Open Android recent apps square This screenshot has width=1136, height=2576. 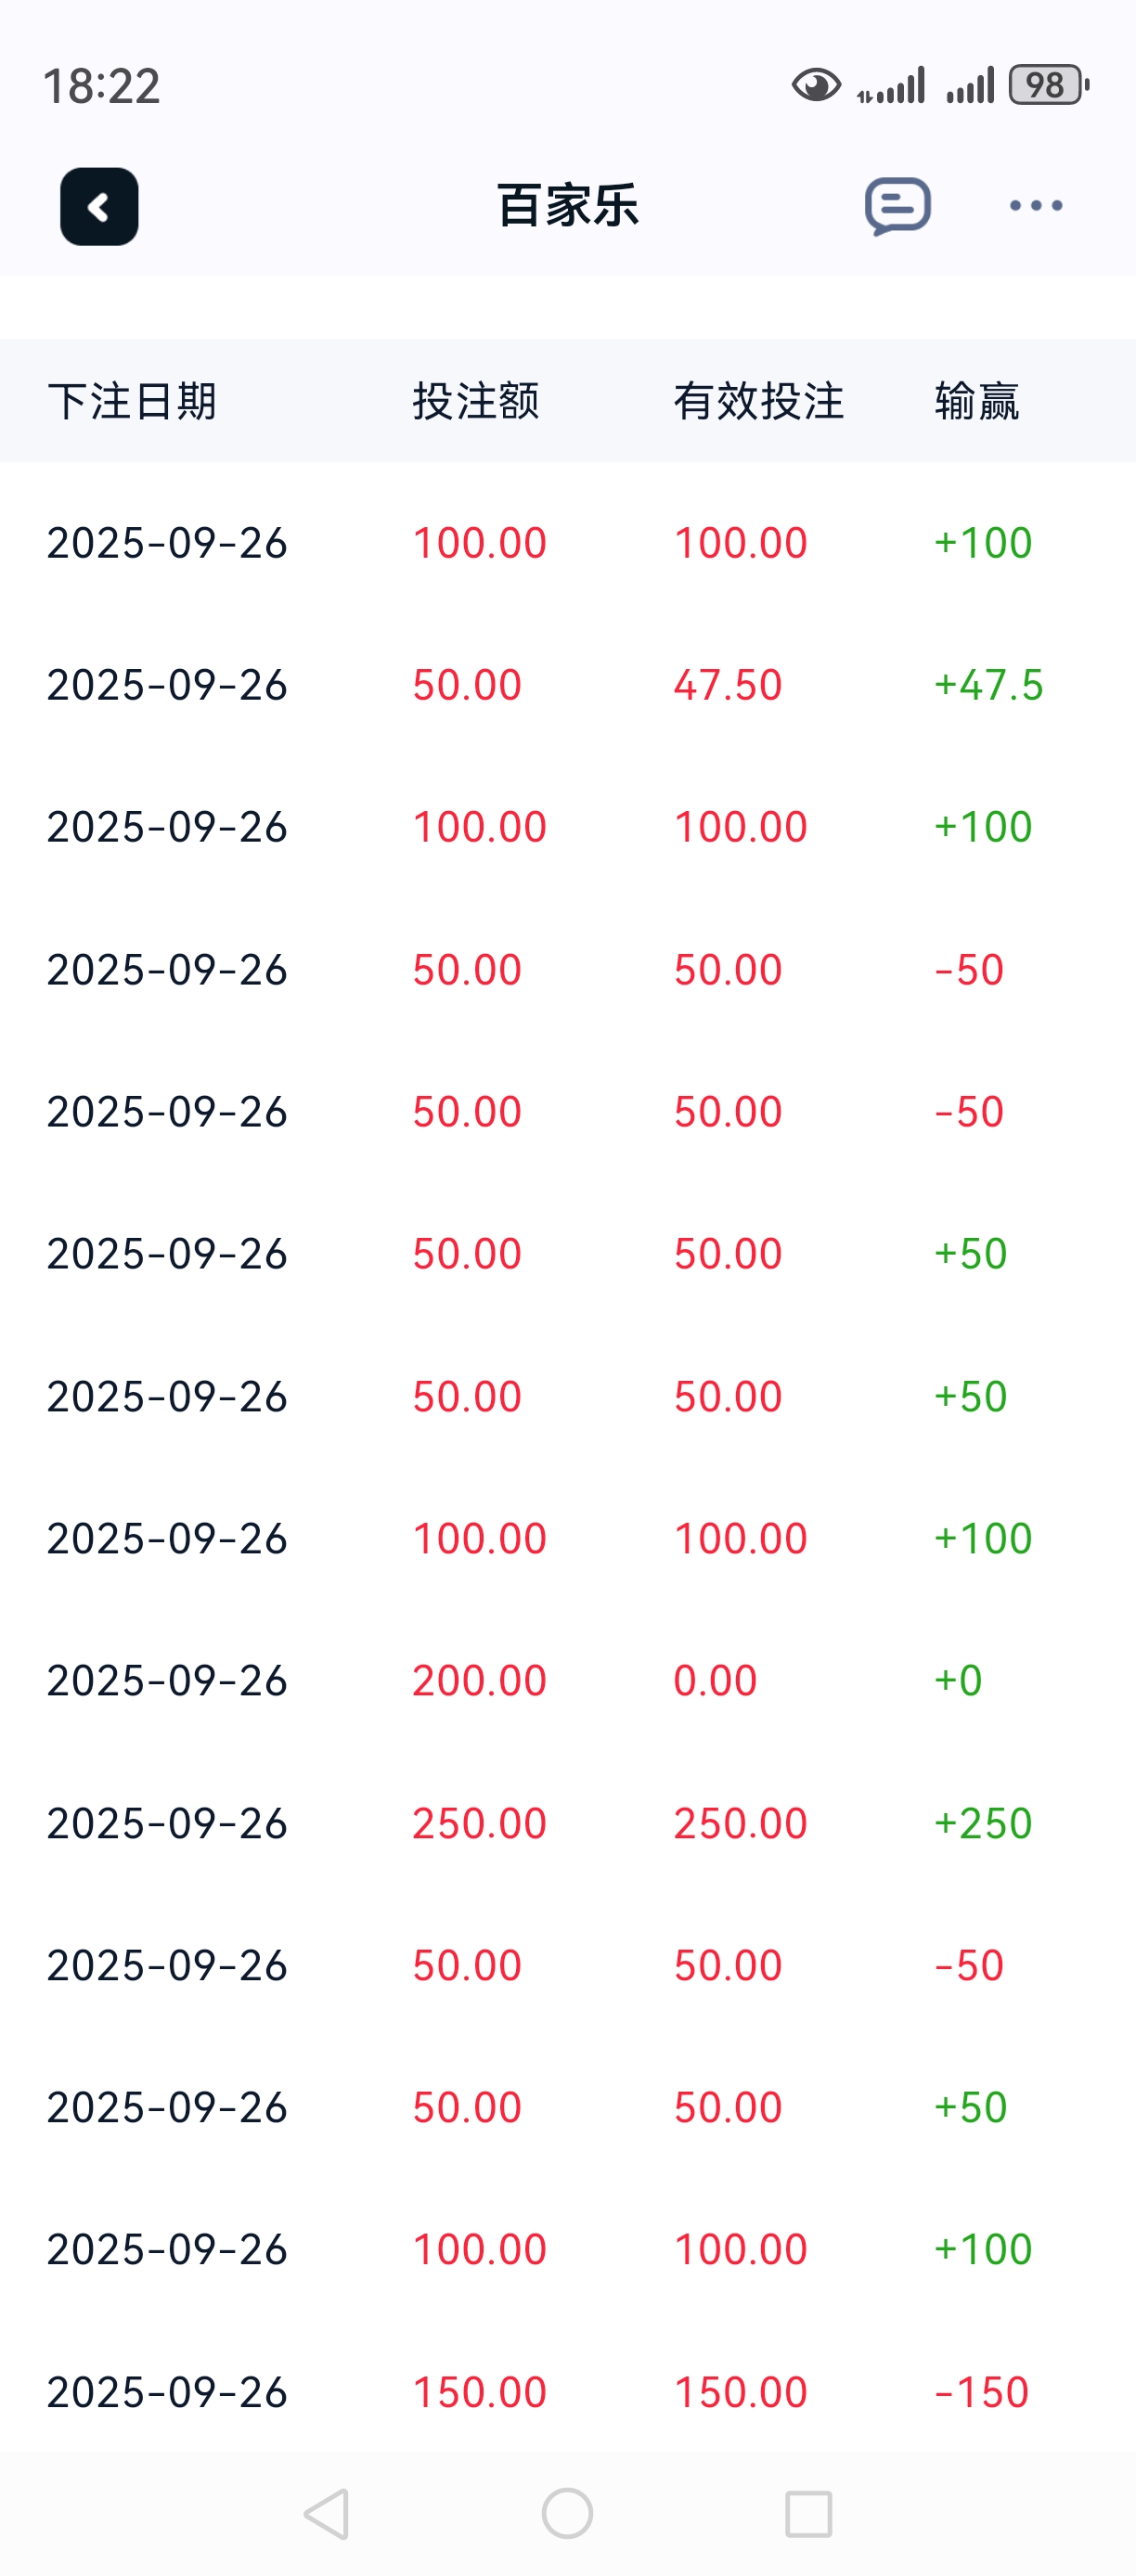(808, 2513)
